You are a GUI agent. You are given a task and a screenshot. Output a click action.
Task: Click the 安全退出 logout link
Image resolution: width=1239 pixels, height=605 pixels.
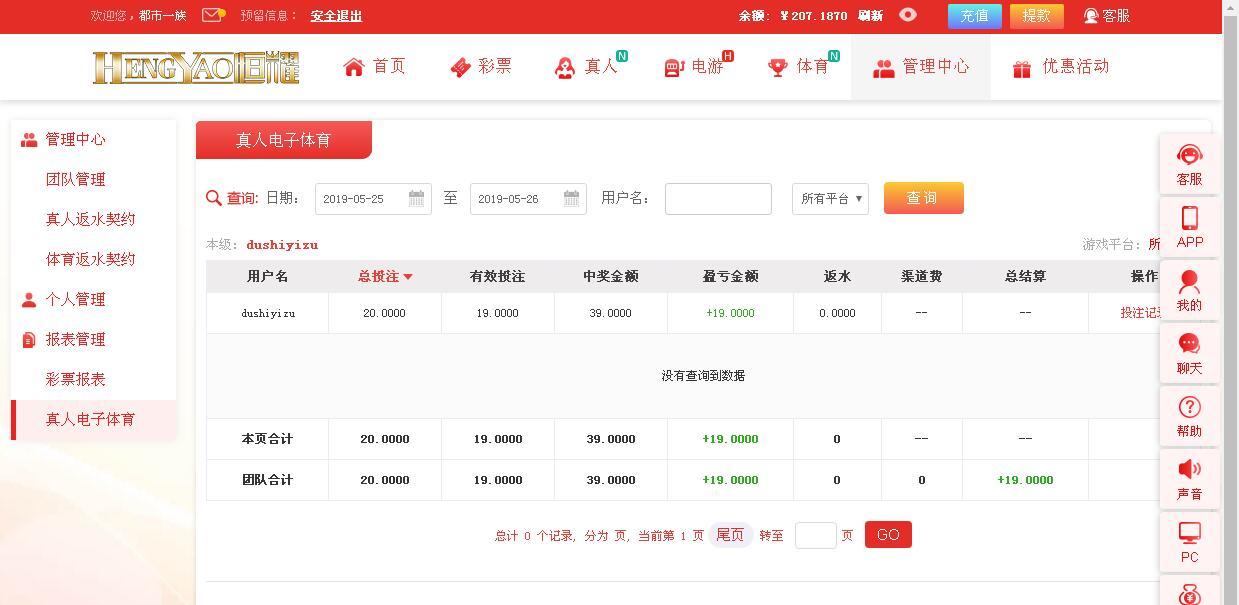[x=335, y=16]
